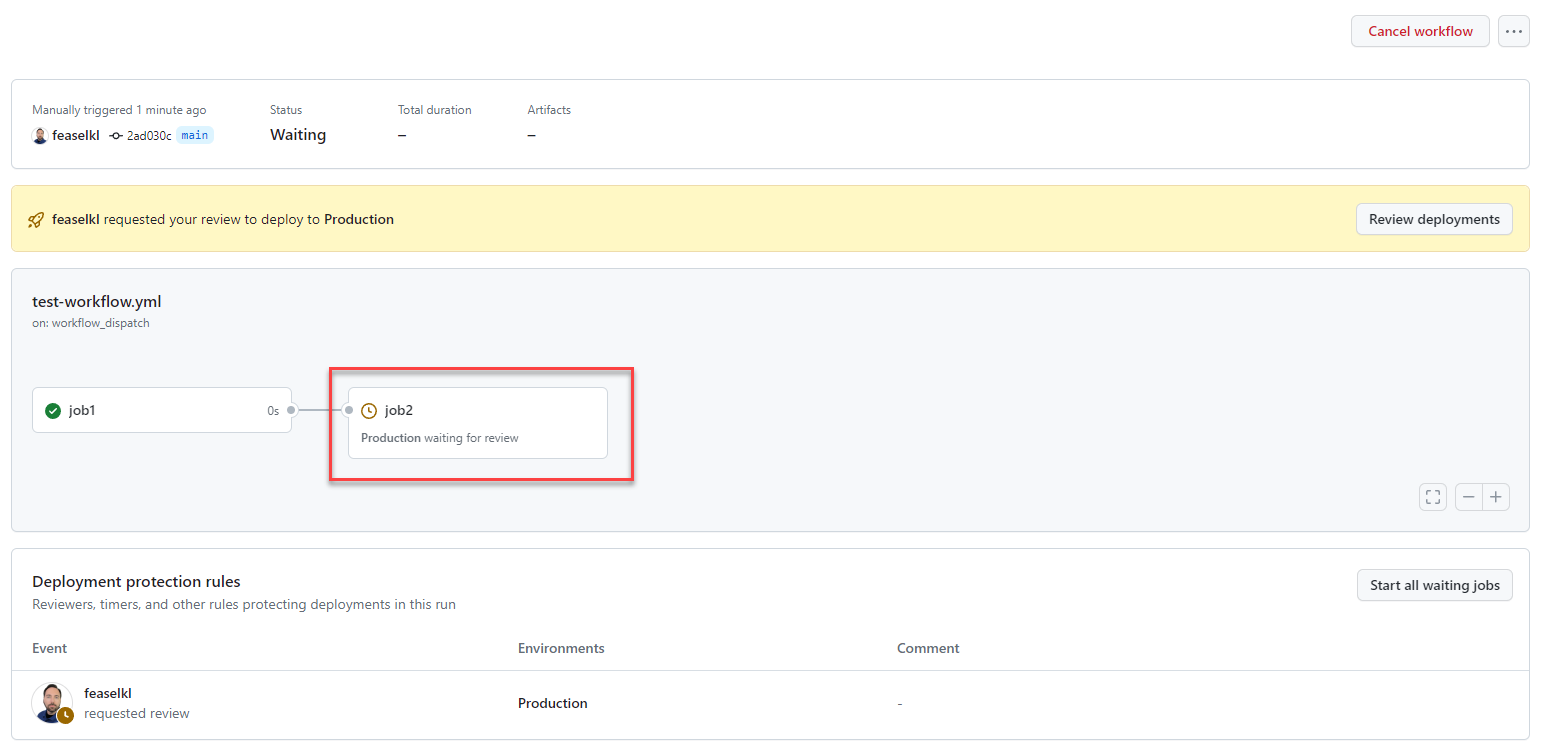This screenshot has width=1547, height=751.
Task: Click the main branch label
Action: pyautogui.click(x=195, y=135)
